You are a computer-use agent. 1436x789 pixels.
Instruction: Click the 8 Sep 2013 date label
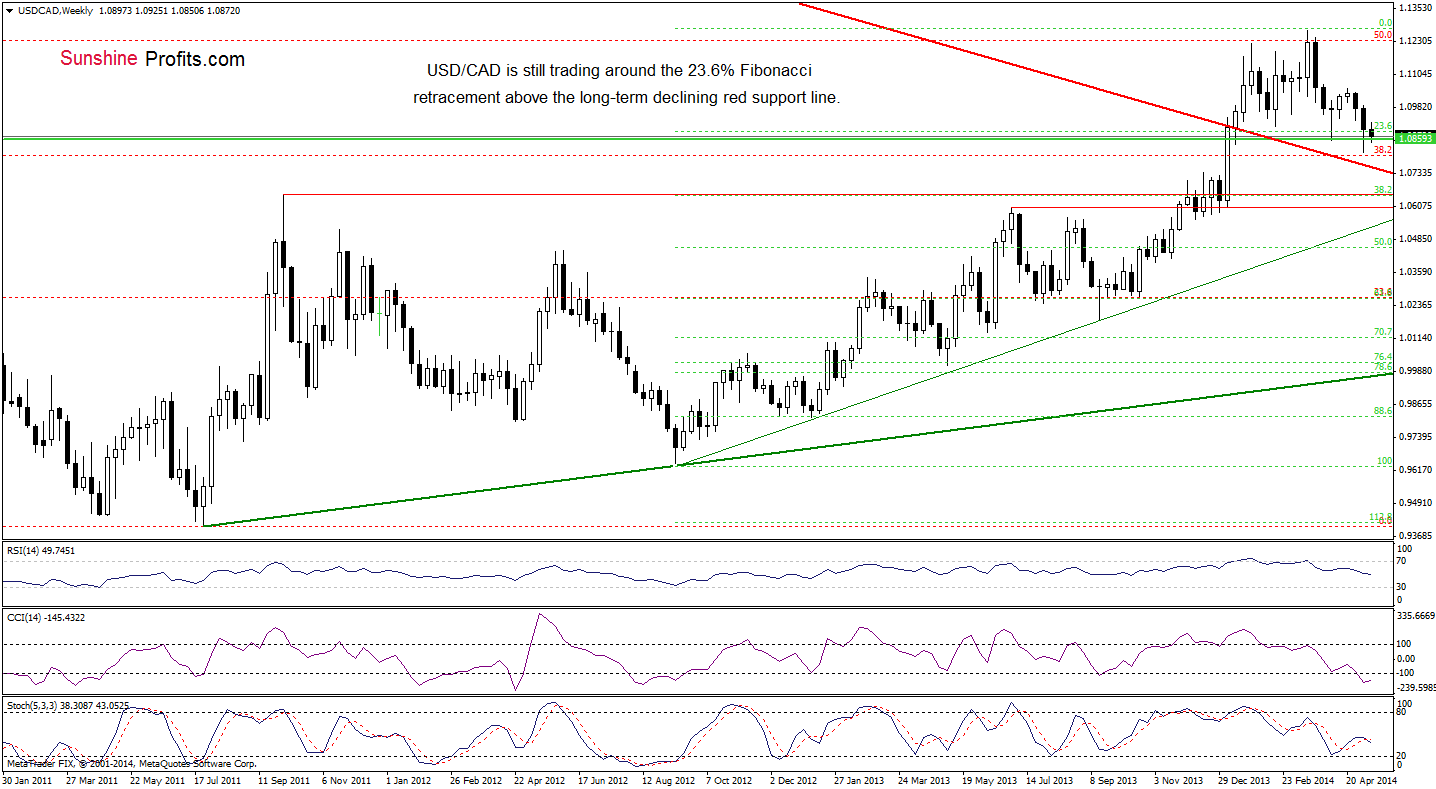[1115, 780]
